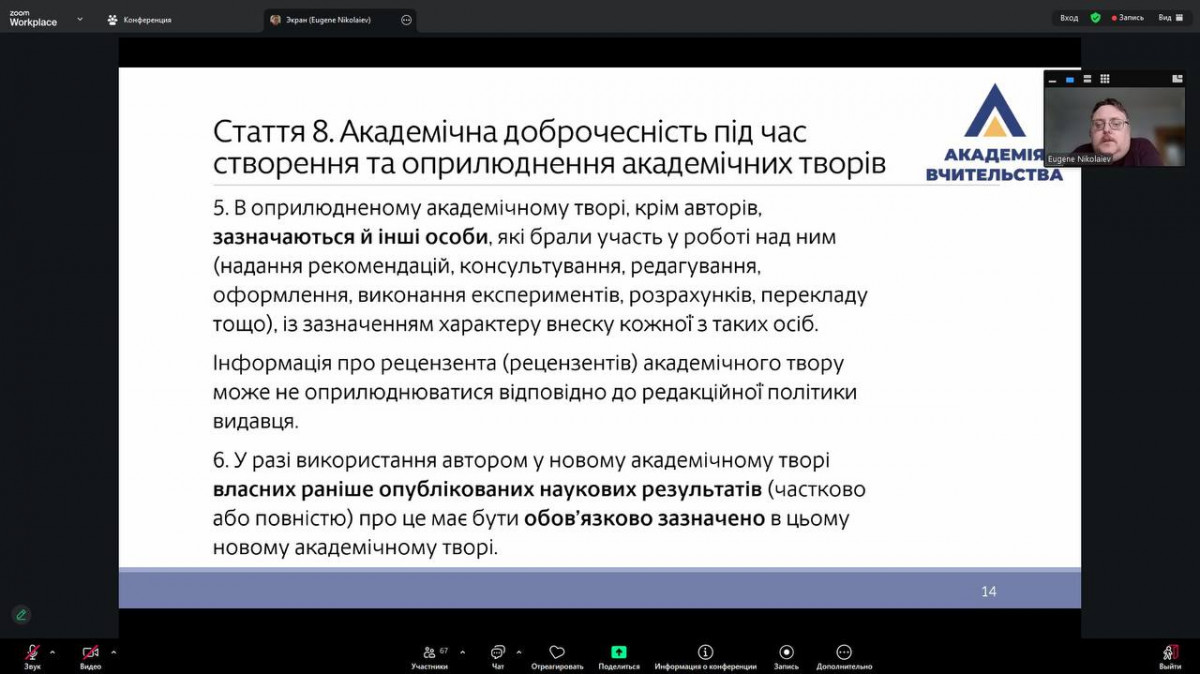This screenshot has height=674, width=1200.
Task: Expand video options arrow next to Видео
Action: click(x=113, y=651)
